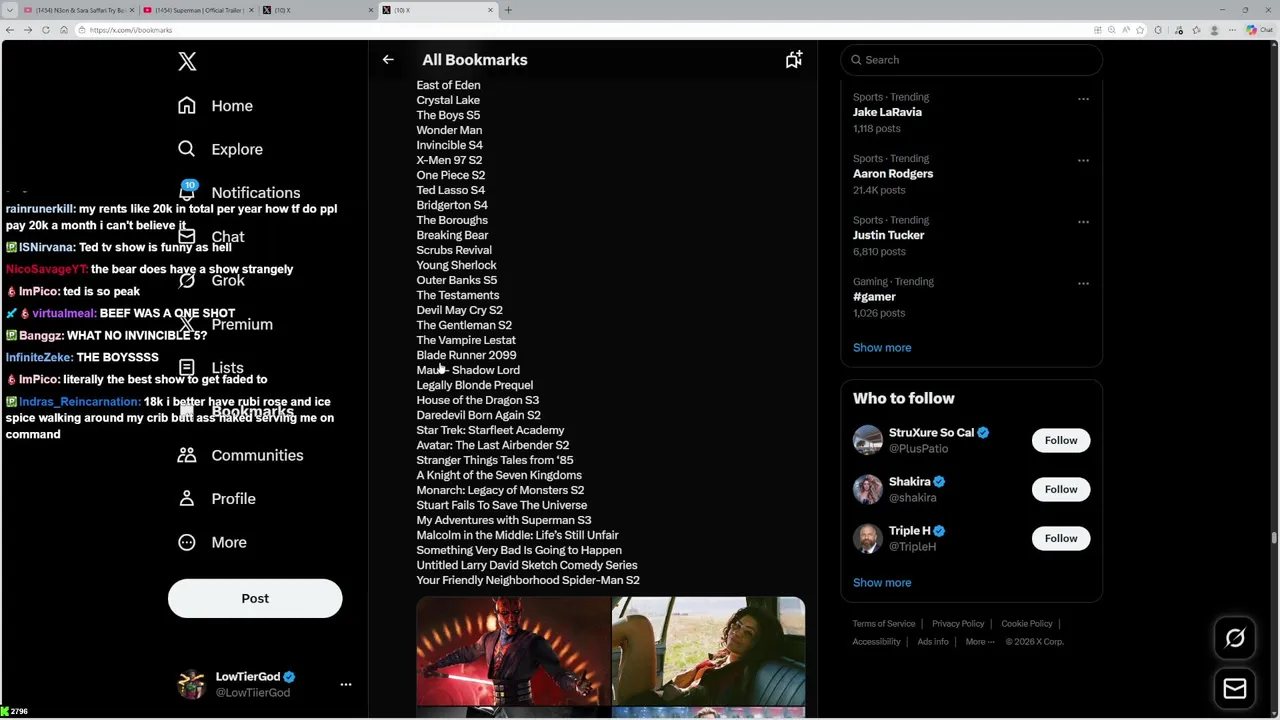Viewport: 1280px width, 720px height.
Task: Open options for Justin Tucker trend
Action: click(x=1083, y=222)
